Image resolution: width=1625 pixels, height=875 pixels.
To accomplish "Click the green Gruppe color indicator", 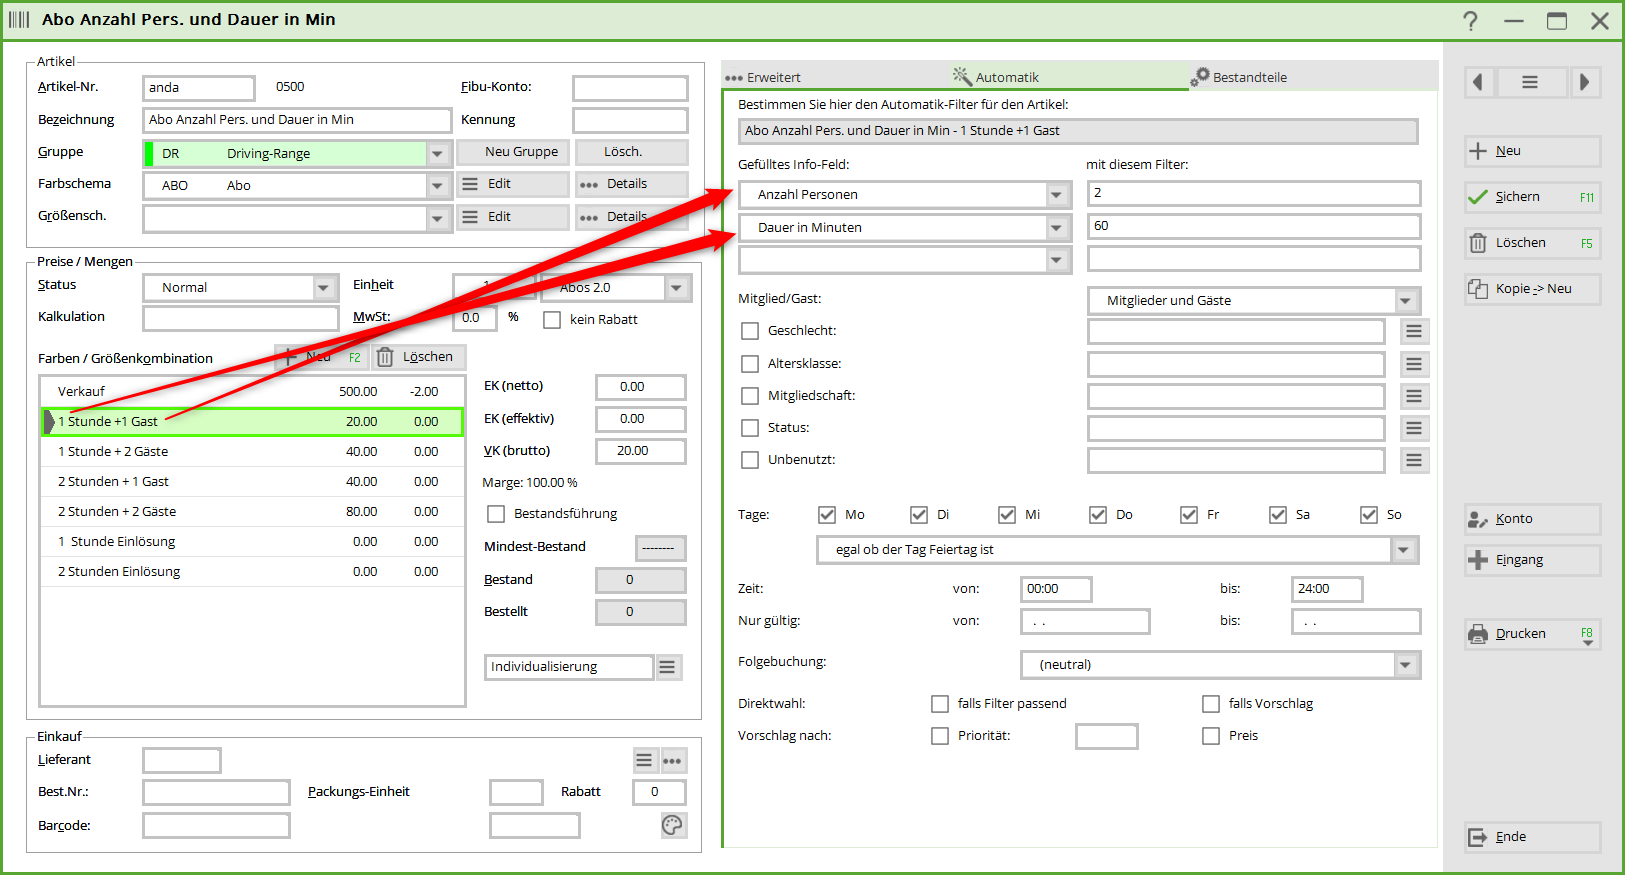I will click(150, 154).
